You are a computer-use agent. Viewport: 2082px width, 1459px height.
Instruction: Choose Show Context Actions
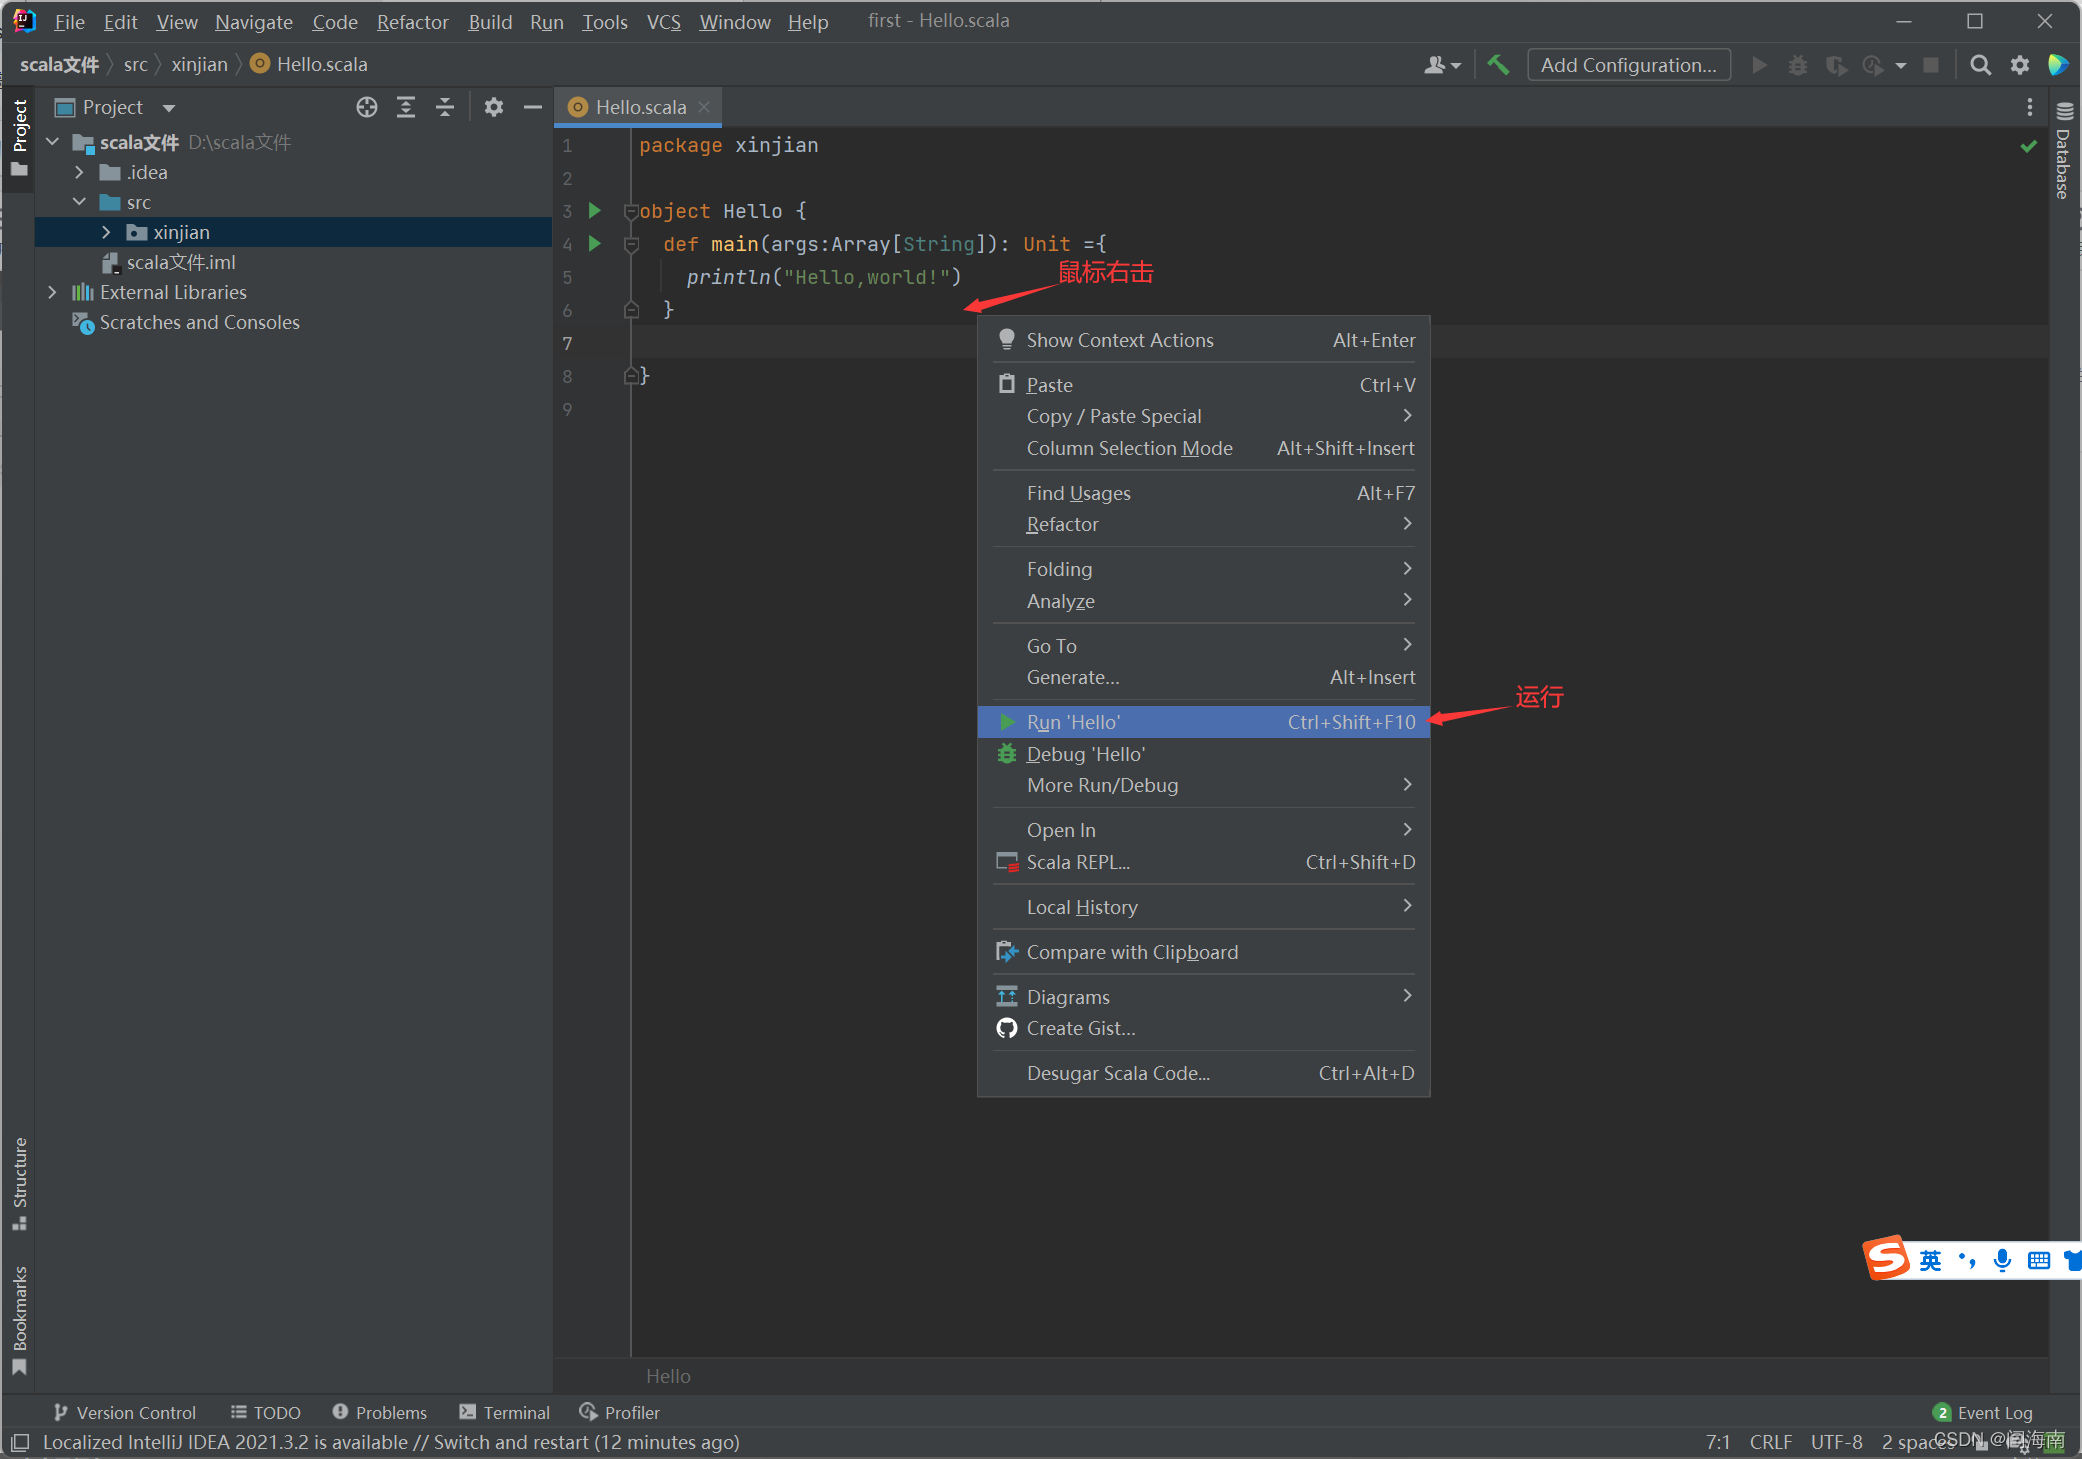1204,340
